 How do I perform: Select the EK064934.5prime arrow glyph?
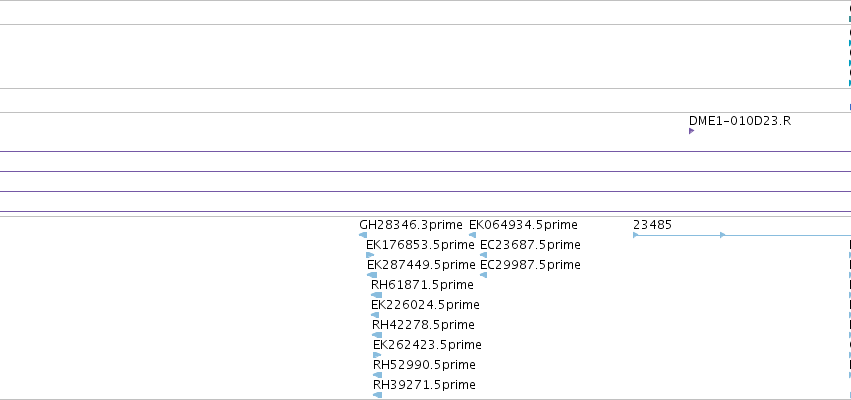472,235
